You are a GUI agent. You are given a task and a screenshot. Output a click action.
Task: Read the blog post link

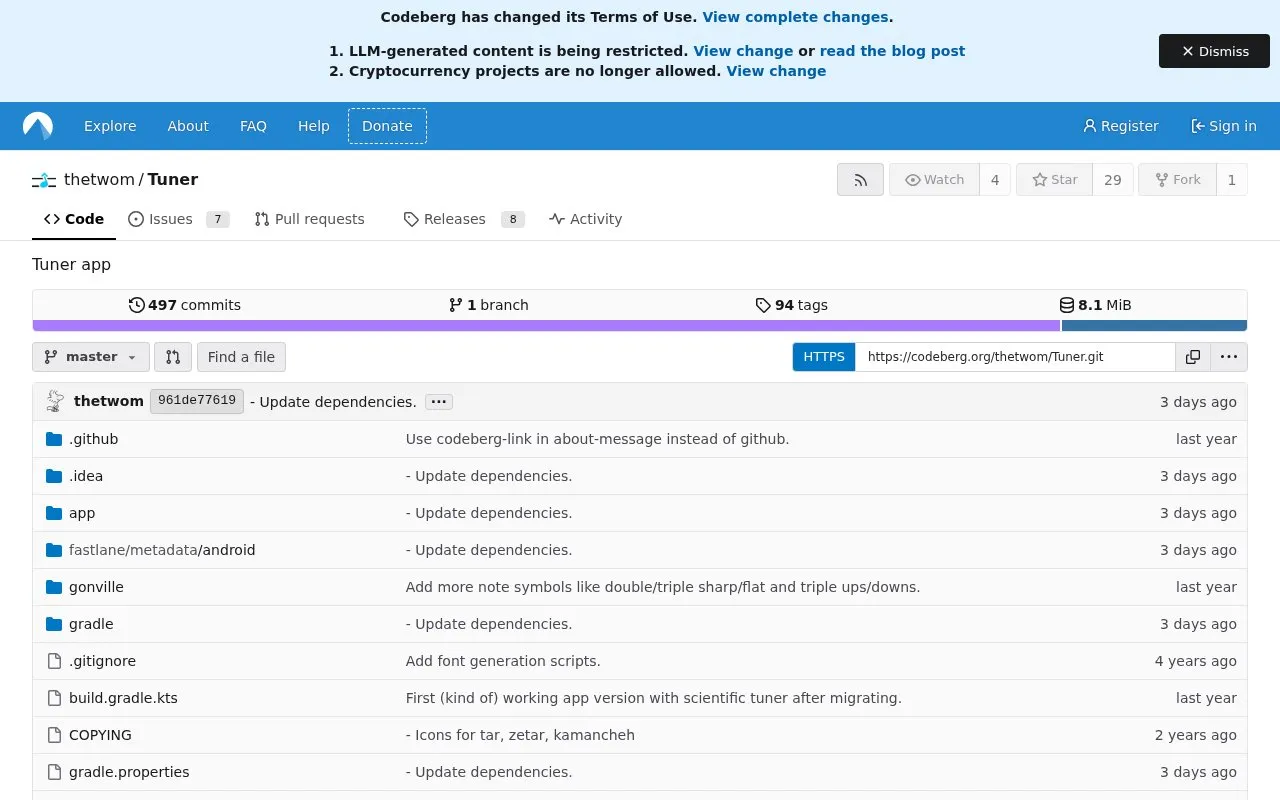[x=892, y=51]
